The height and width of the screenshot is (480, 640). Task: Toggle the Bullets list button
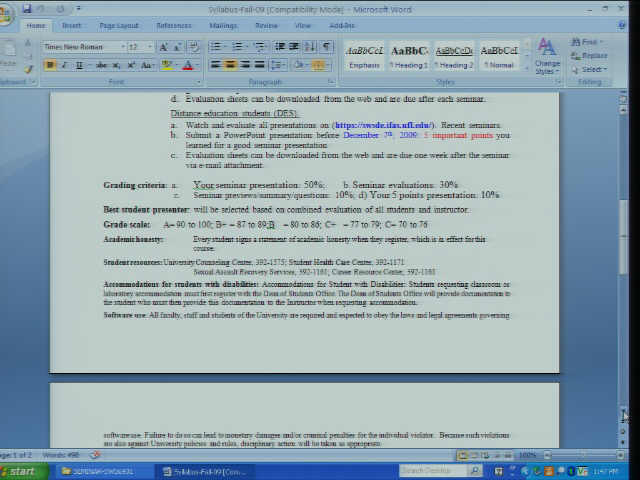tap(217, 47)
